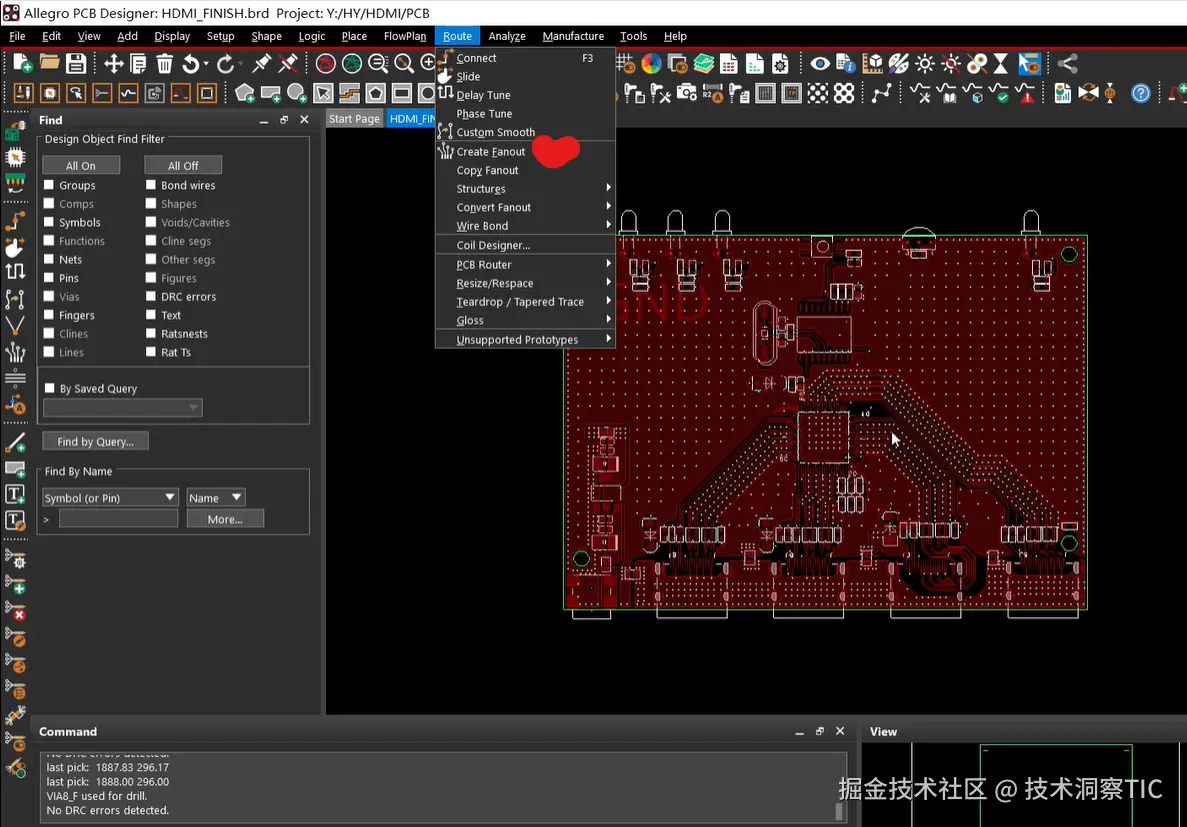Choose Create Fanout from Route menu
Image resolution: width=1187 pixels, height=827 pixels.
click(490, 152)
